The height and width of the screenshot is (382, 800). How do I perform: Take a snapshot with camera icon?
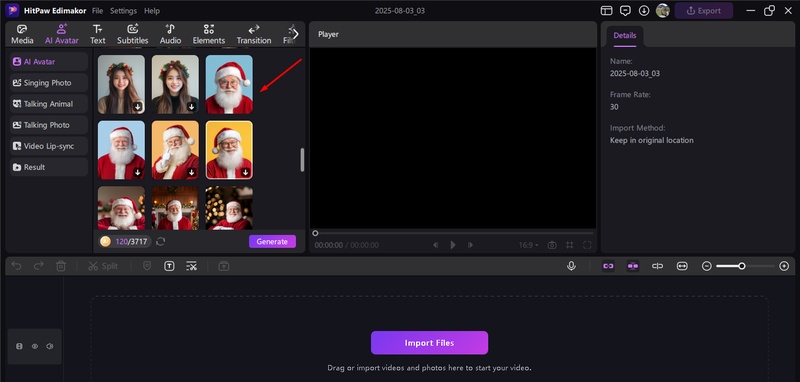coord(552,245)
